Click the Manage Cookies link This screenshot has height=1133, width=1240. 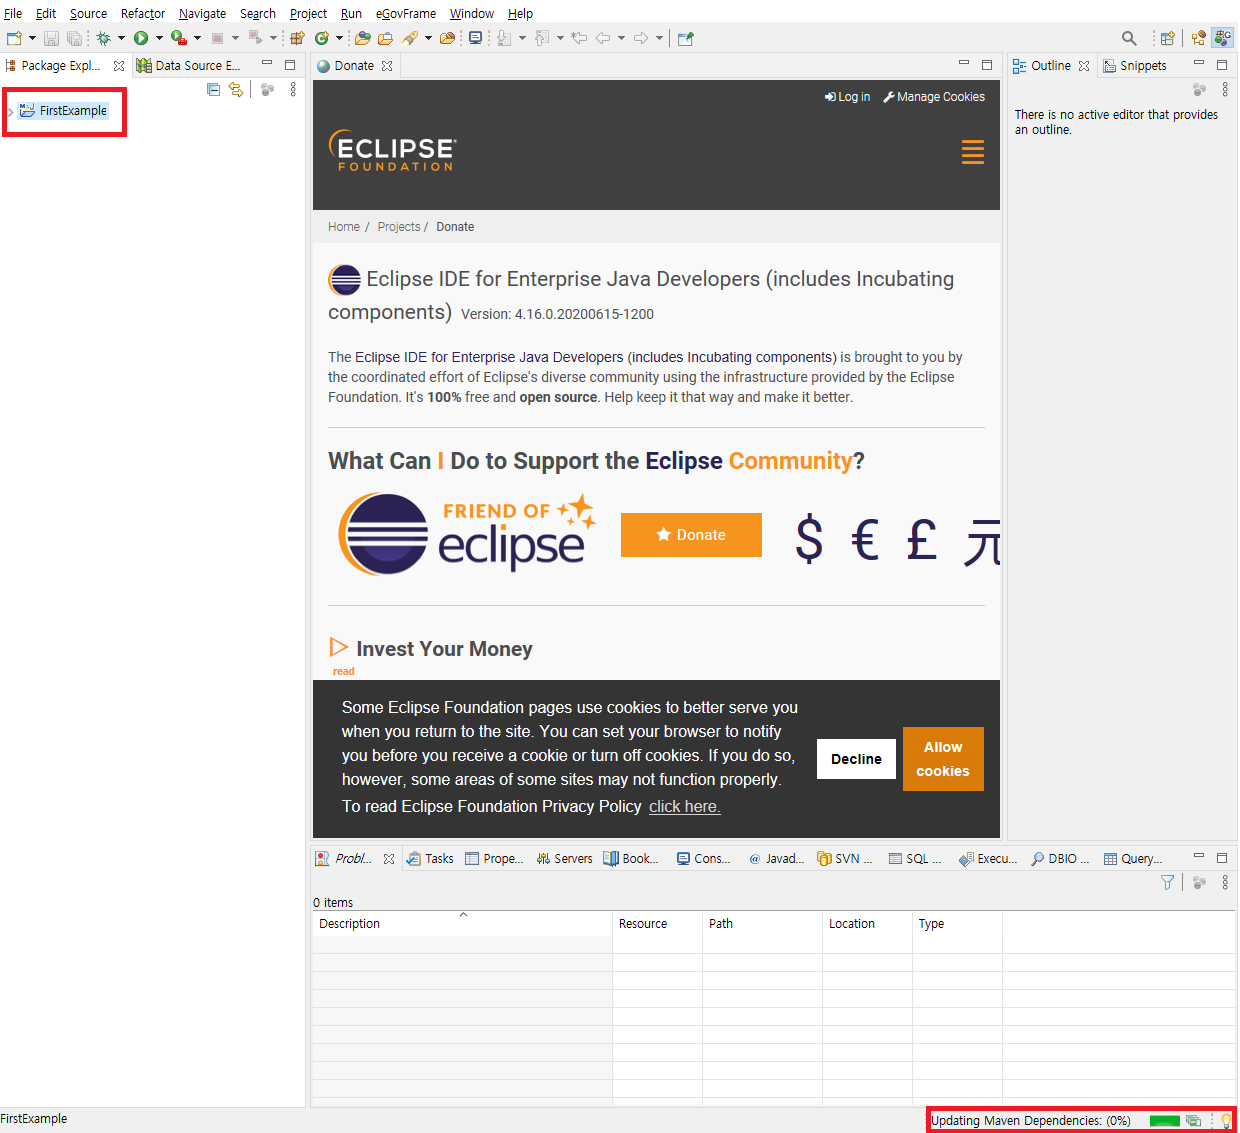coord(934,97)
